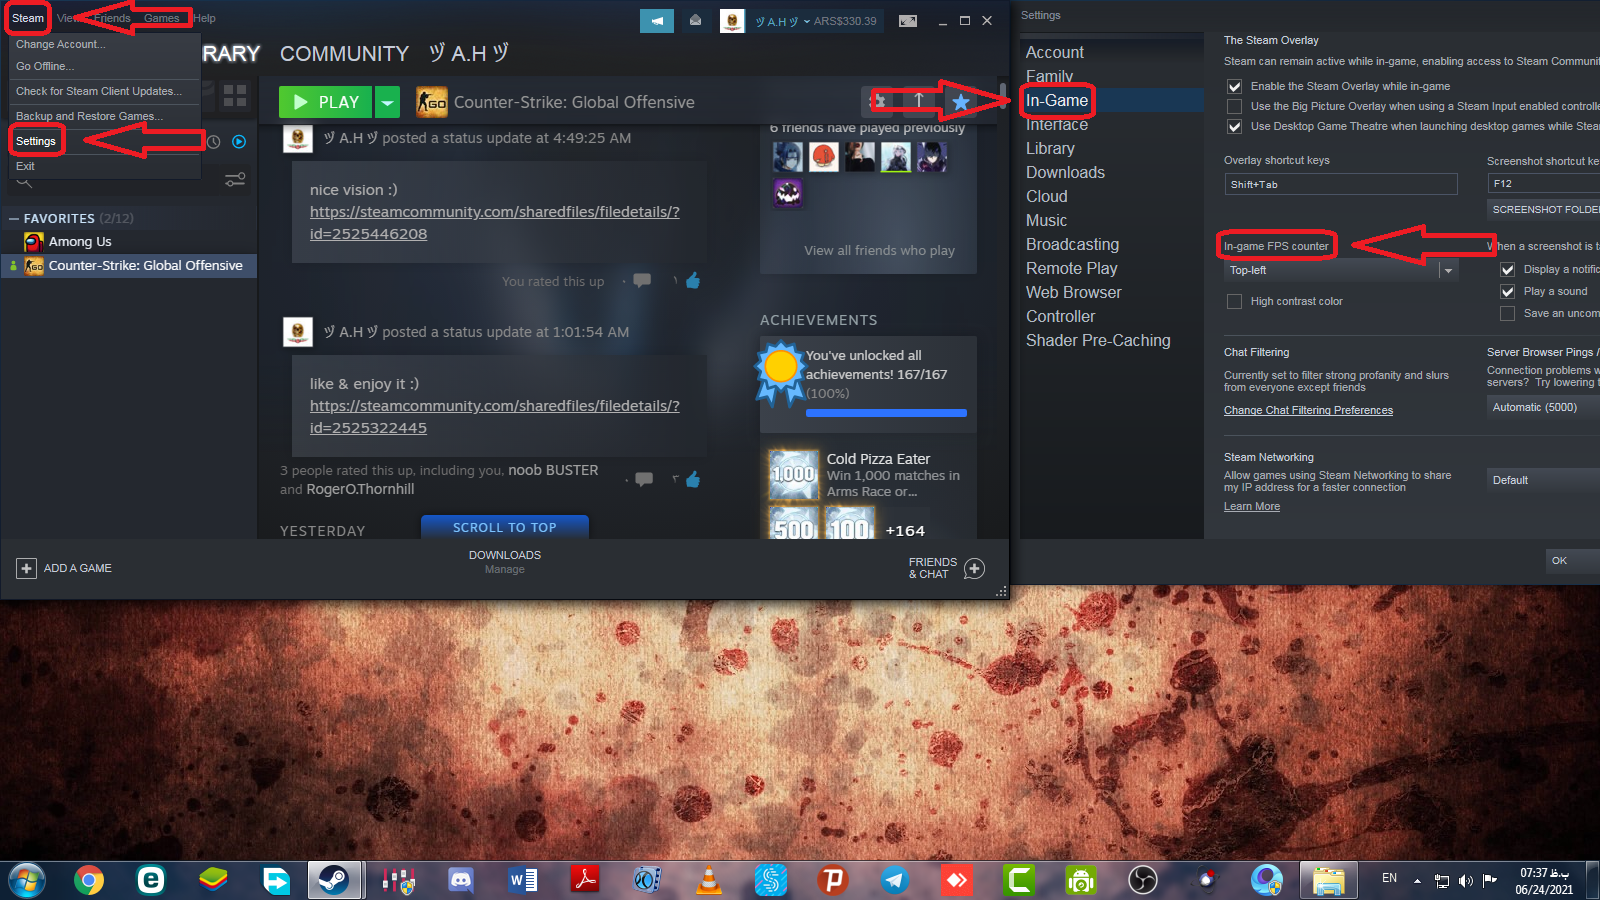This screenshot has width=1600, height=900.
Task: Click thumbs up on 'like & enjoy it' post
Action: point(692,480)
